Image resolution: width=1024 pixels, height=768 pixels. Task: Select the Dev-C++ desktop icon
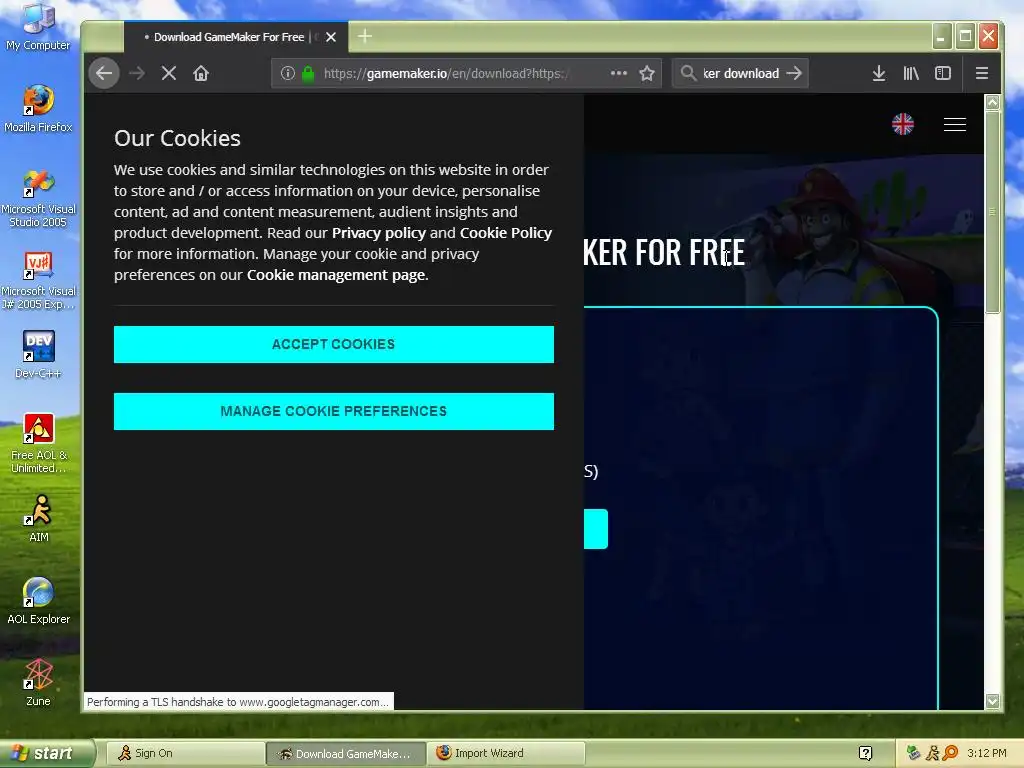tap(38, 355)
